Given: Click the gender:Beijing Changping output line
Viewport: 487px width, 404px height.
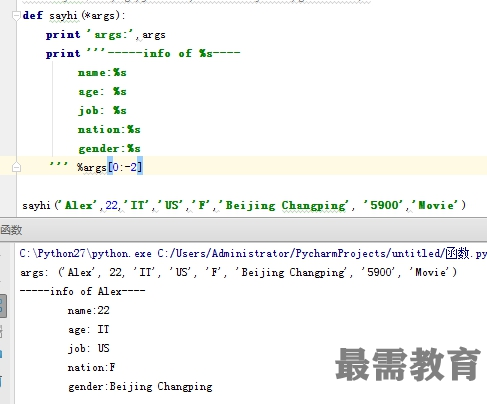Looking at the screenshot, I should pyautogui.click(x=140, y=386).
